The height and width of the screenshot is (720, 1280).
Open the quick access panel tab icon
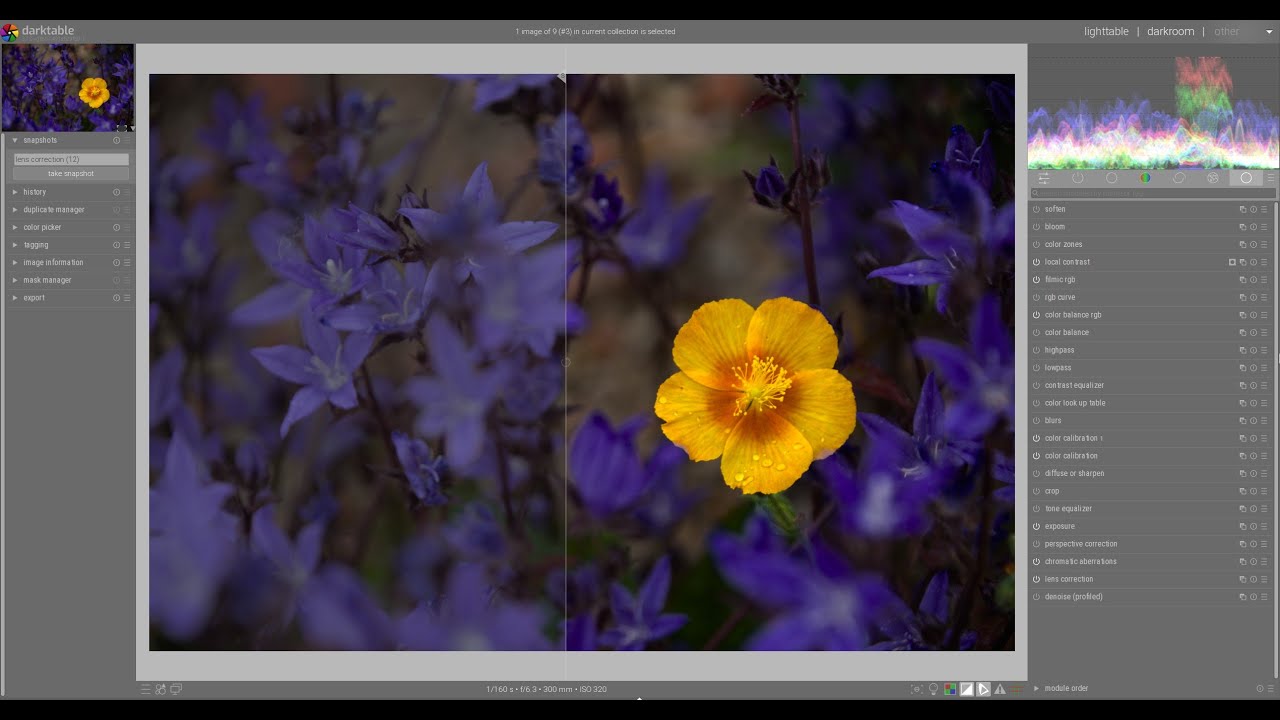pyautogui.click(x=1043, y=178)
